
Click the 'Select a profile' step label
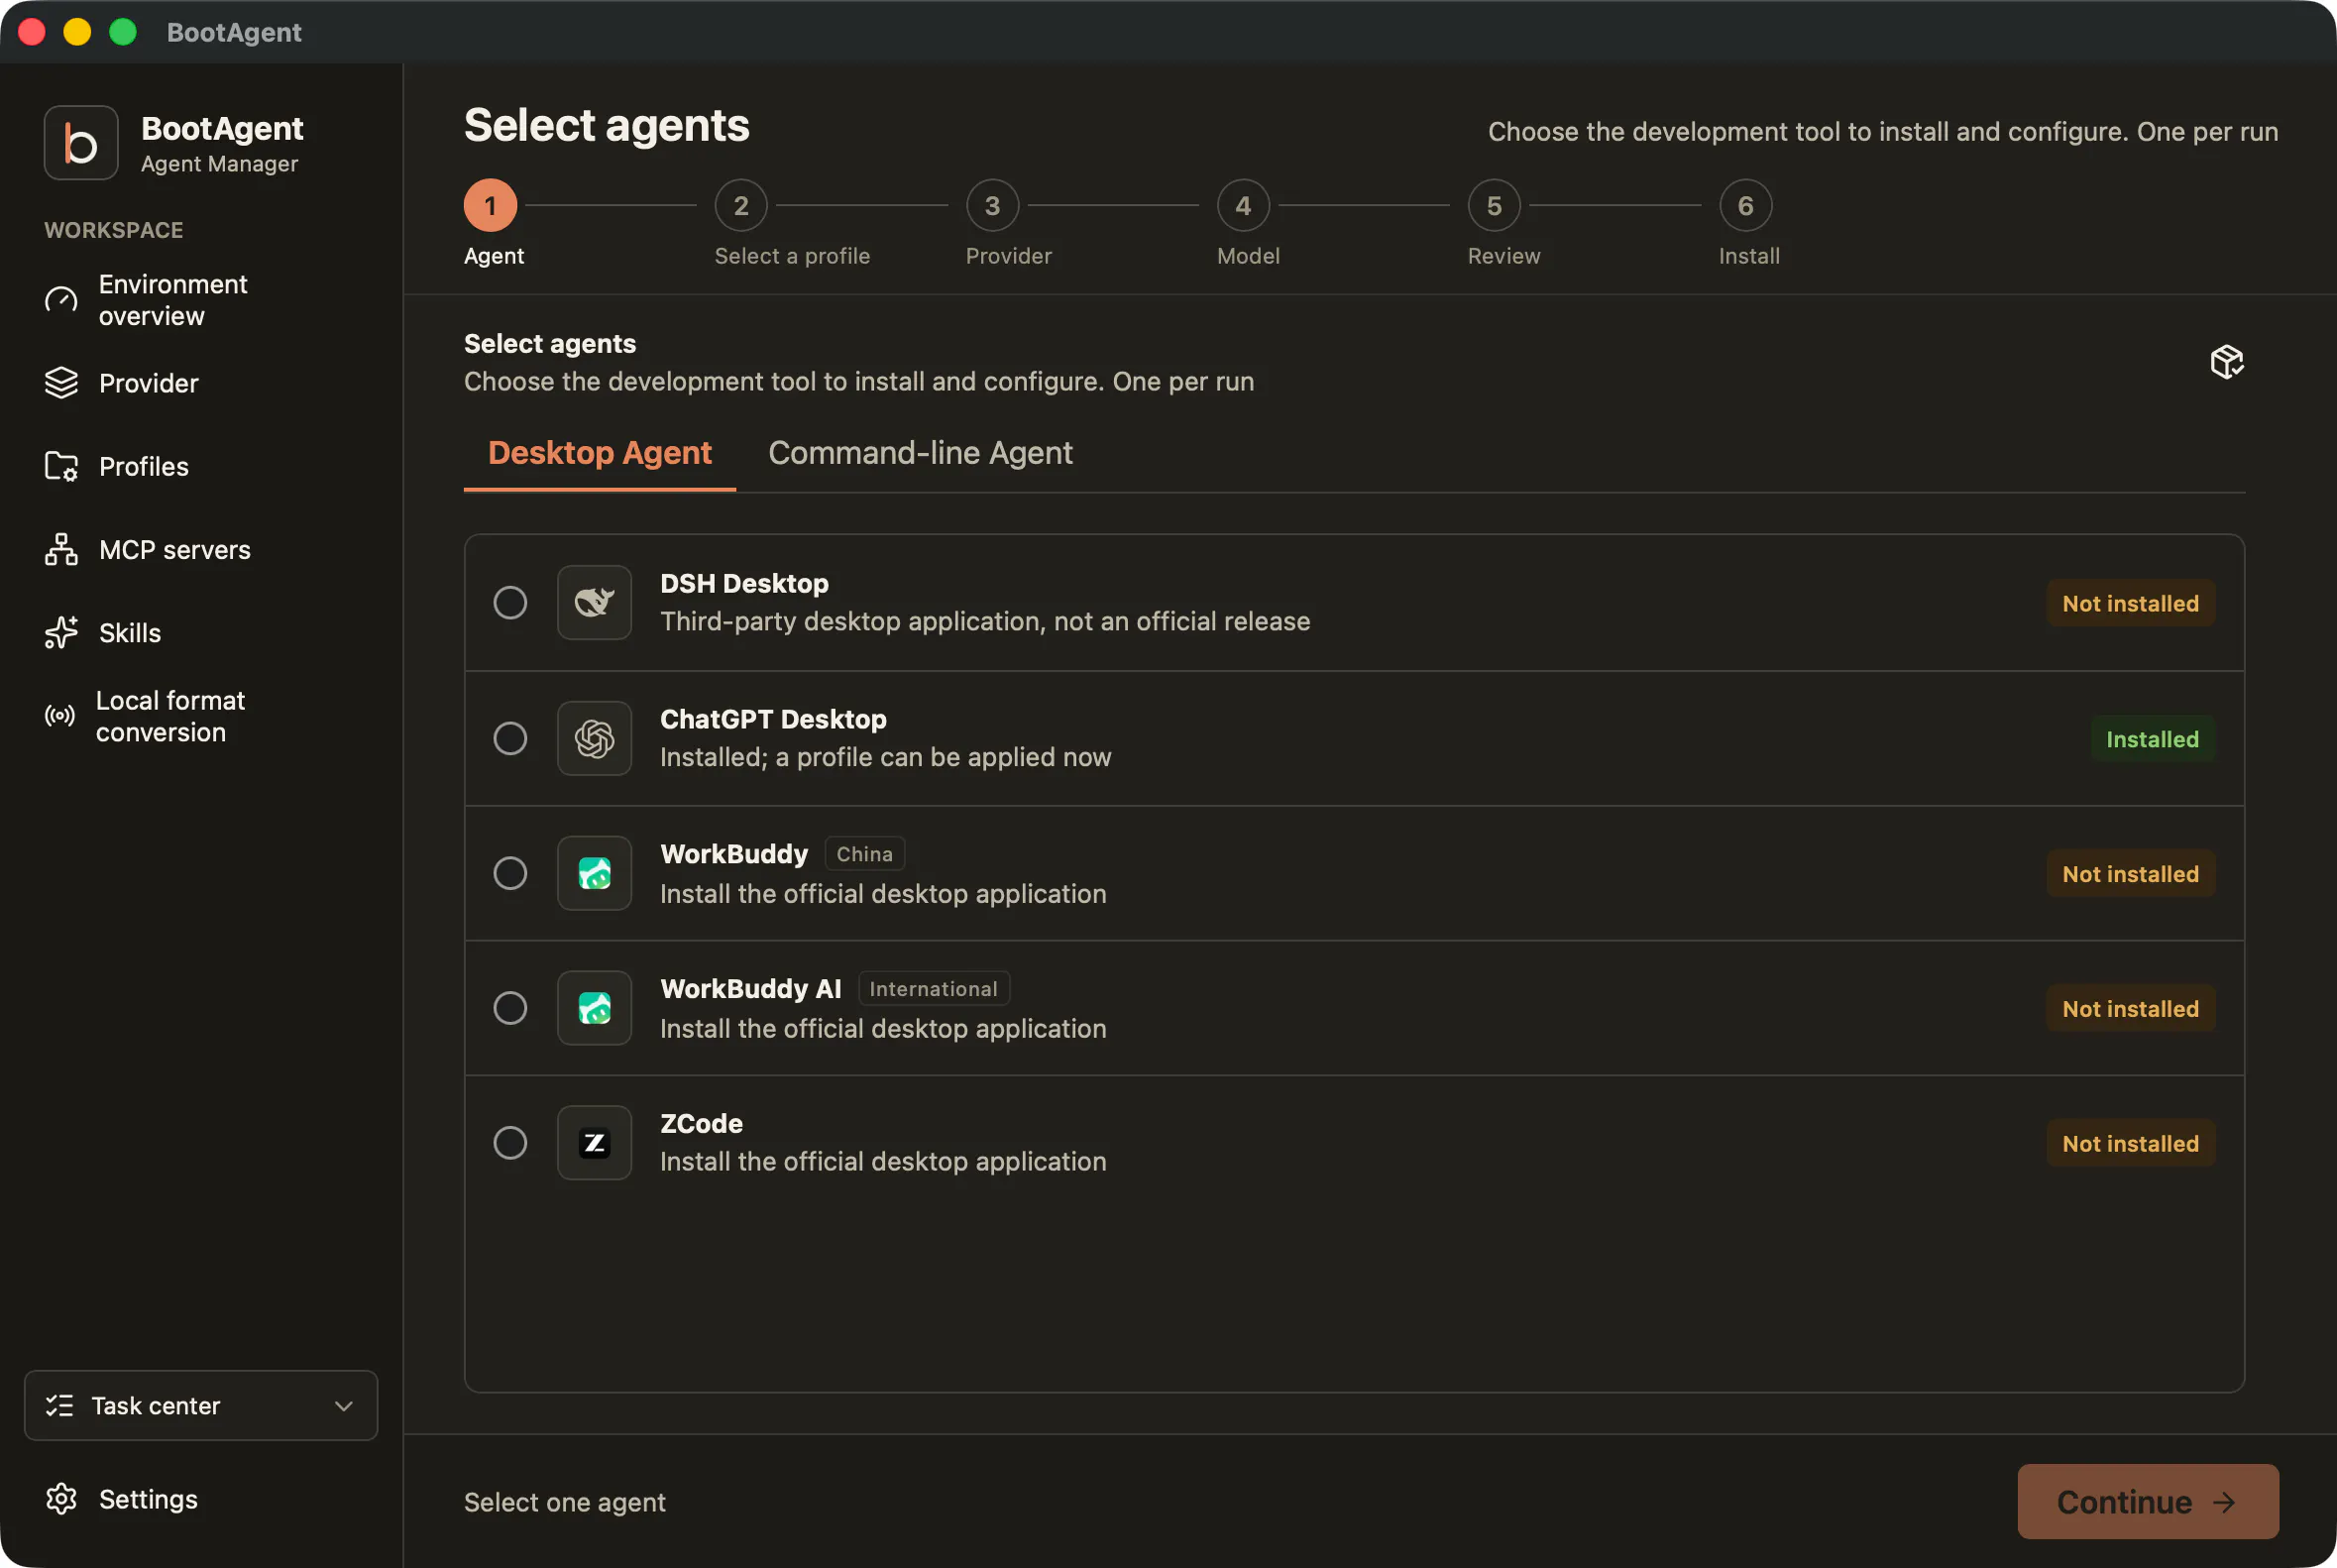point(792,256)
